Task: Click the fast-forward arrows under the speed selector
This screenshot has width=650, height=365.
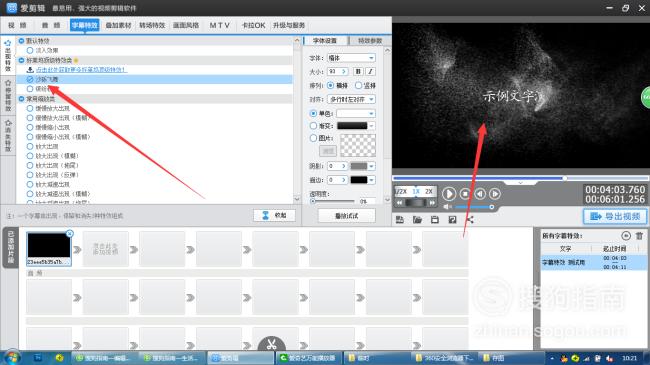Action: [x=432, y=203]
